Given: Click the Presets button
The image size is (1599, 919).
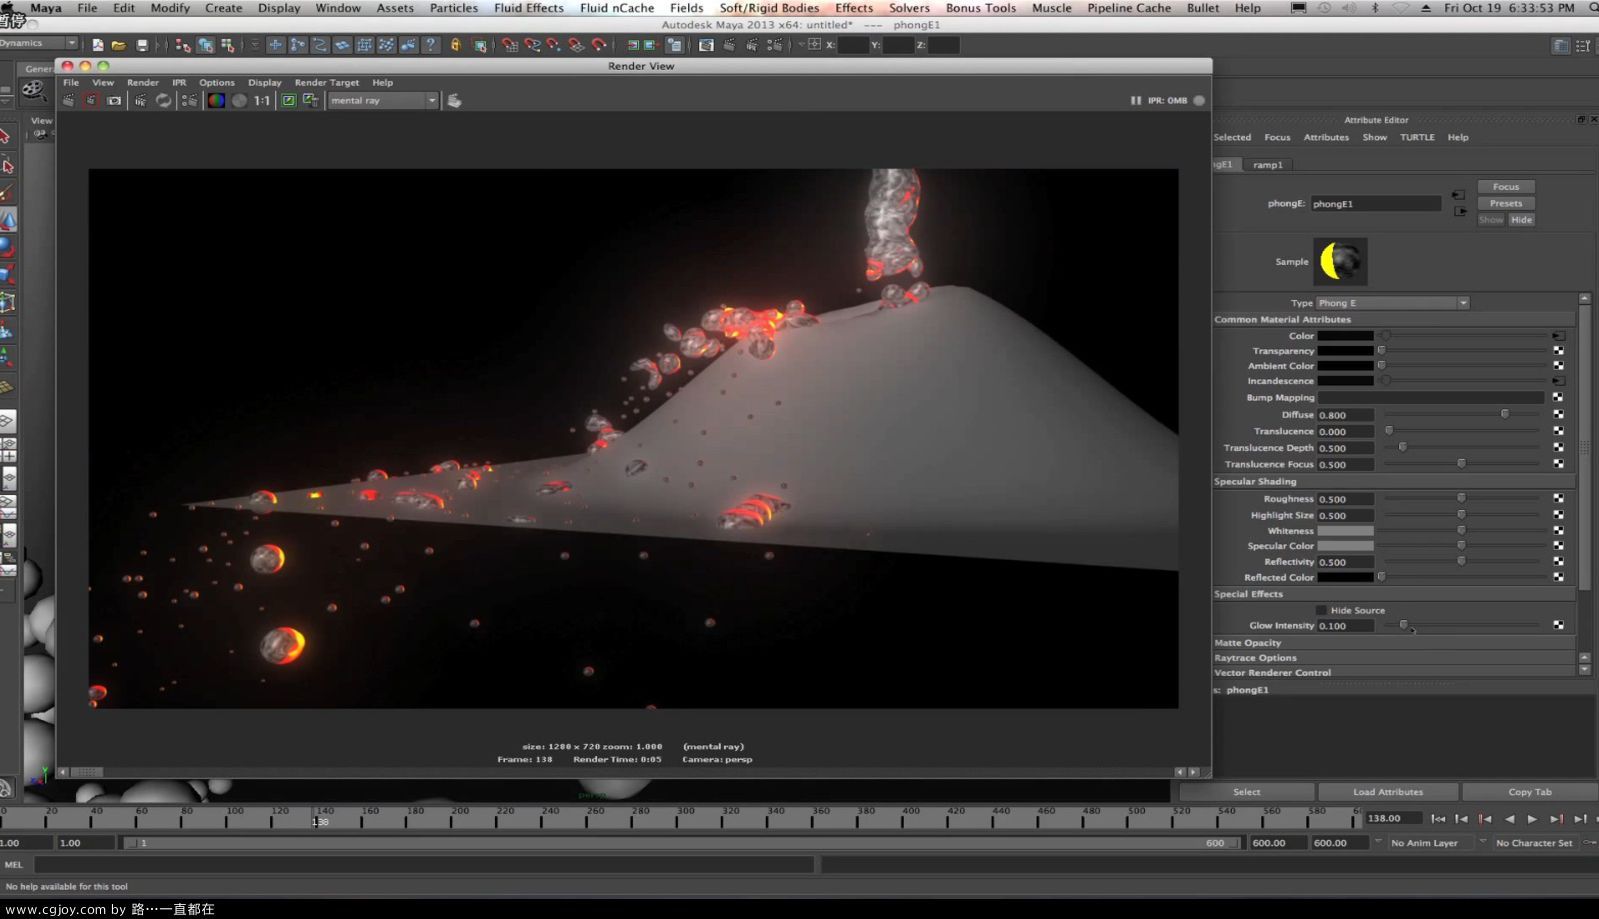Looking at the screenshot, I should 1506,203.
